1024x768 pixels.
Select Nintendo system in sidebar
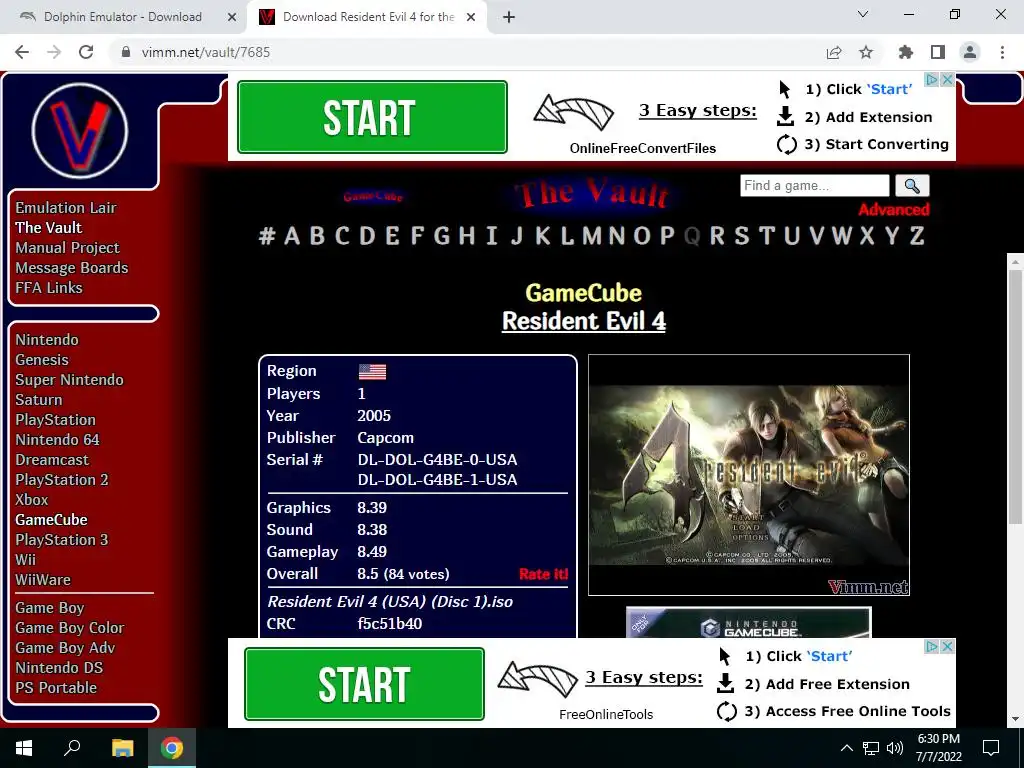47,340
